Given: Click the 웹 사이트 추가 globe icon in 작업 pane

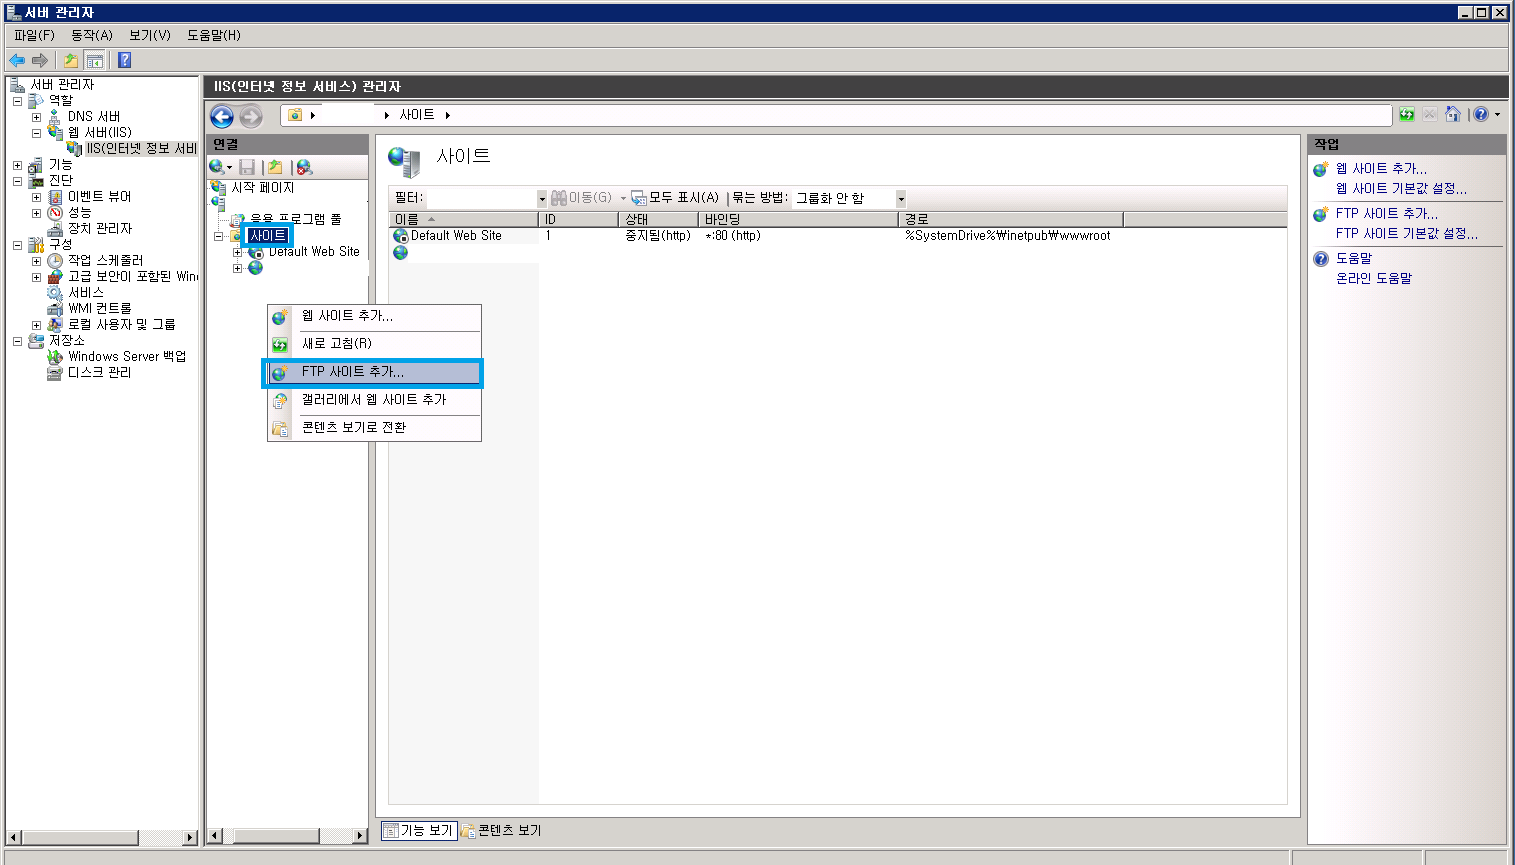Looking at the screenshot, I should pyautogui.click(x=1321, y=169).
